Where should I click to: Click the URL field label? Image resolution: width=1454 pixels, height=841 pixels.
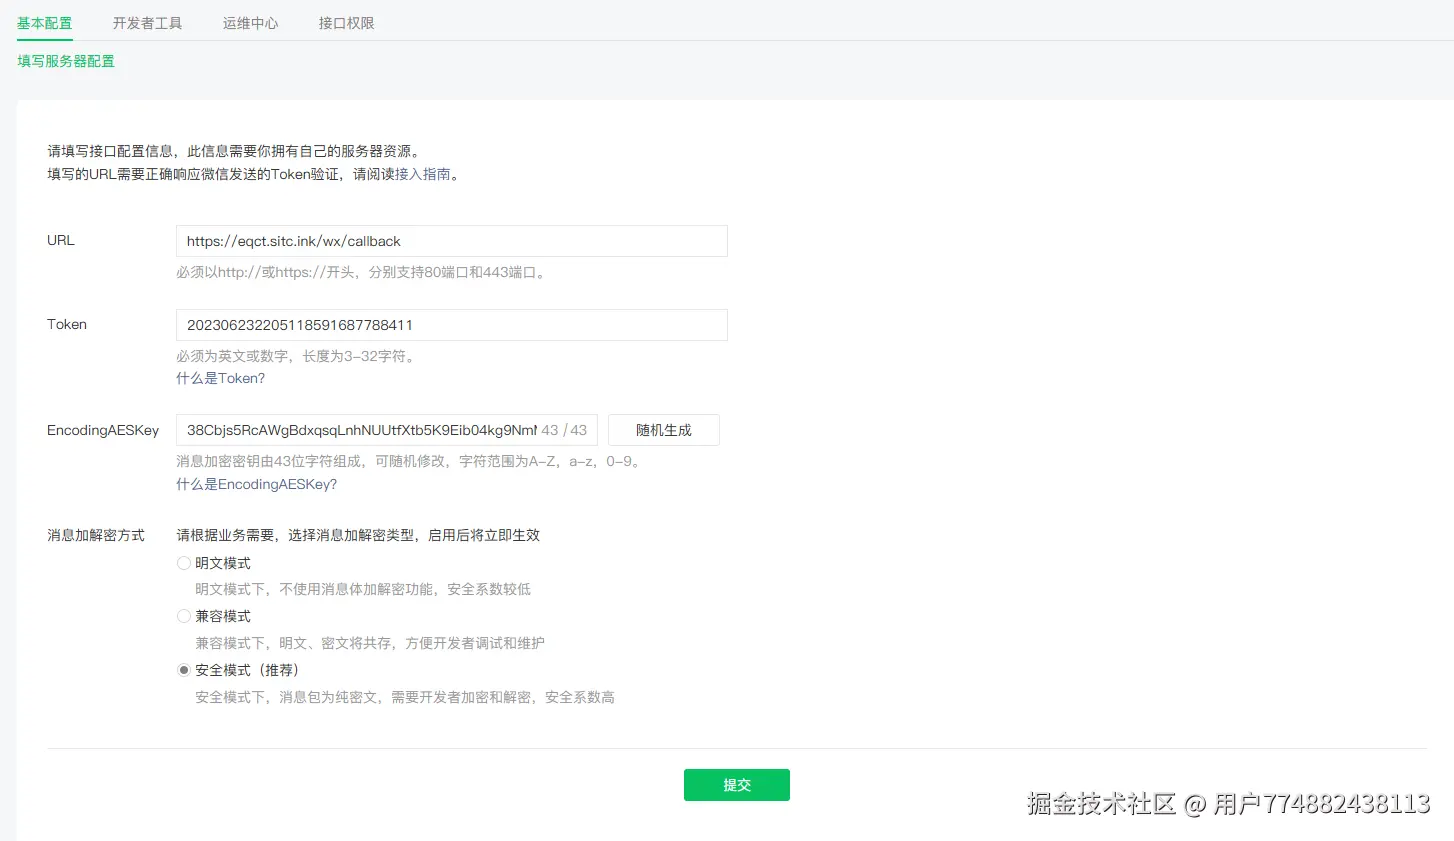(61, 240)
